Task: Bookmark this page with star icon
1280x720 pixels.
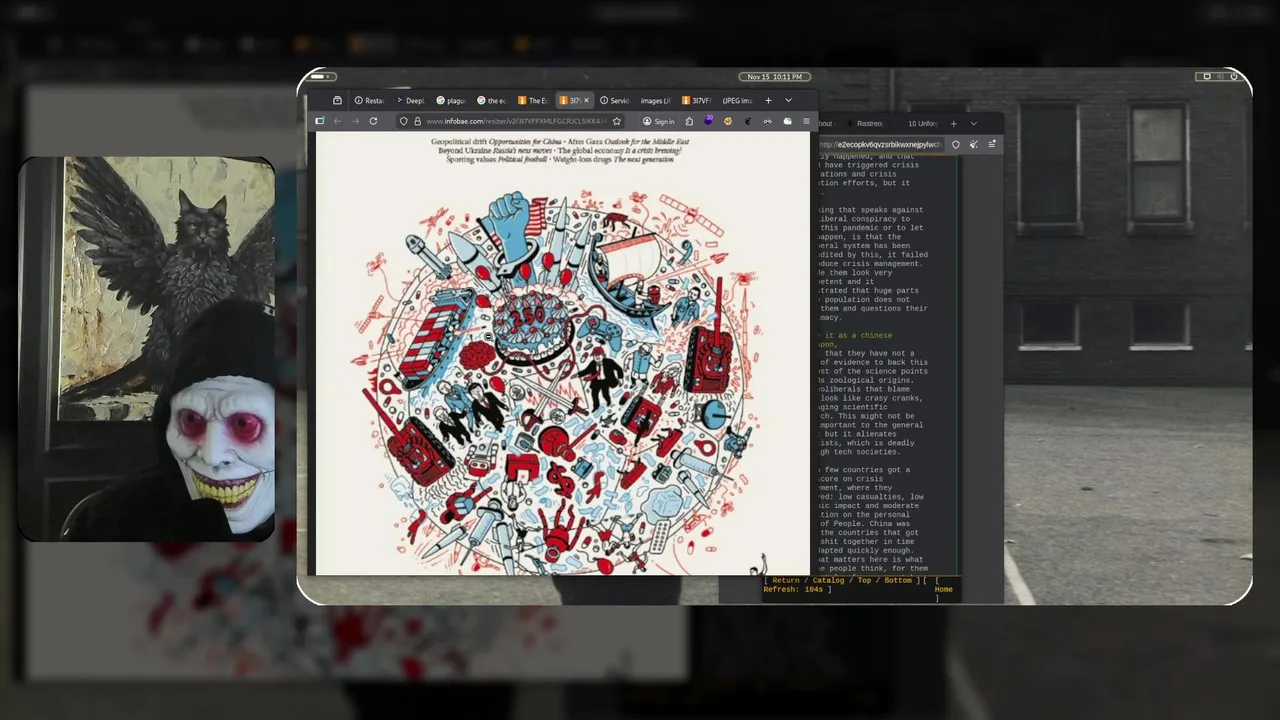Action: point(617,121)
